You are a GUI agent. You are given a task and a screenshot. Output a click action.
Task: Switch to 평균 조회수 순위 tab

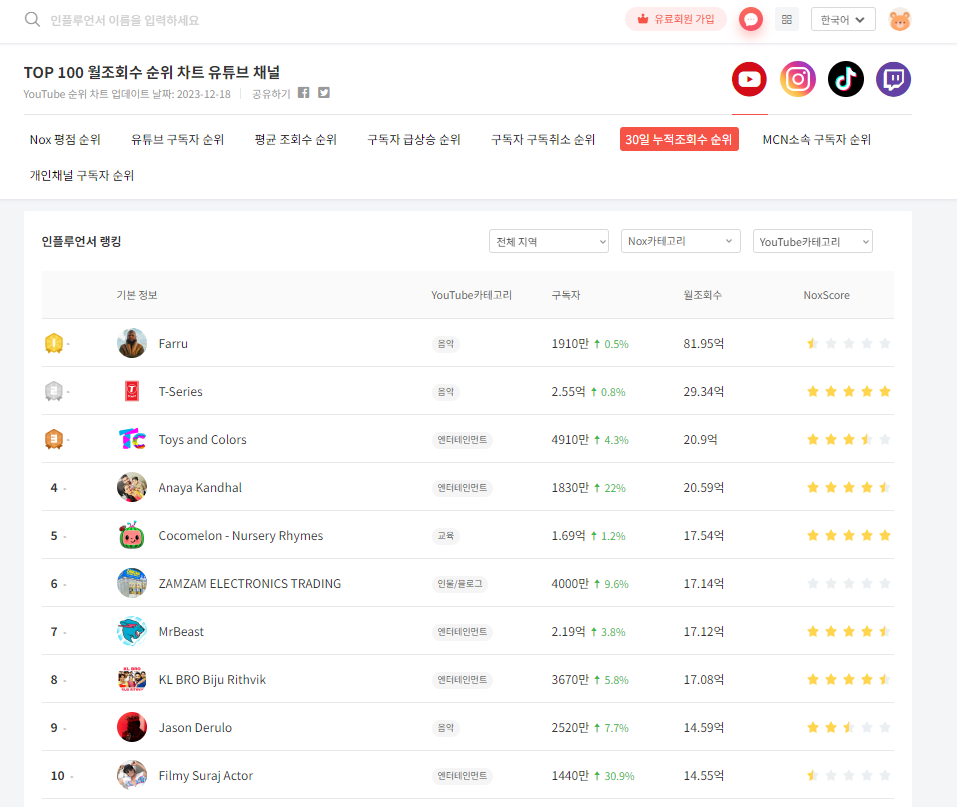coord(296,139)
